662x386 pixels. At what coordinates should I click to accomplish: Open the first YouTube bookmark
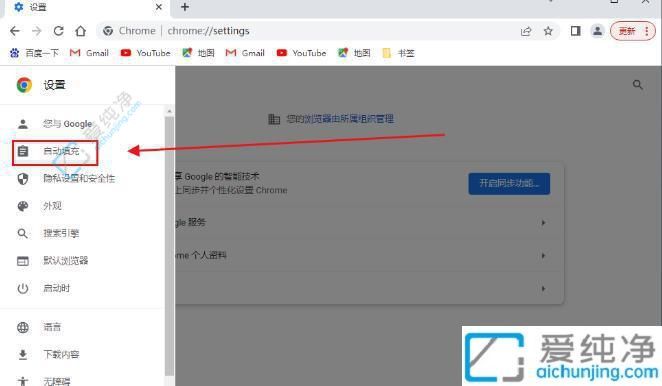click(x=145, y=53)
